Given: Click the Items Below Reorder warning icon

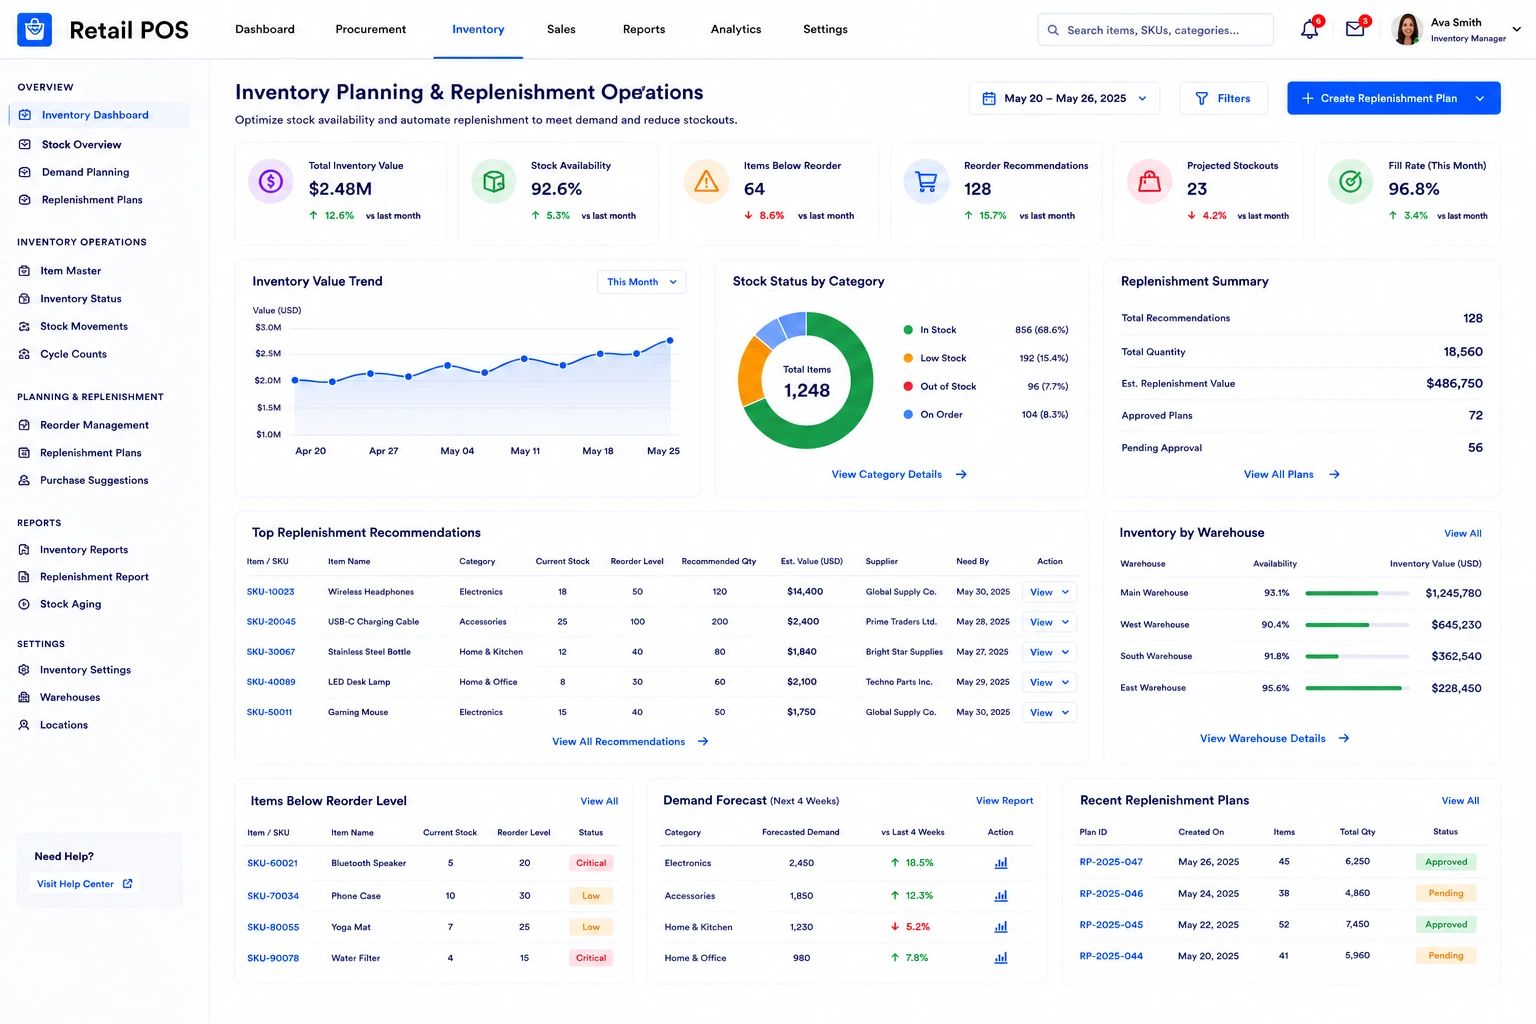Looking at the screenshot, I should (706, 182).
